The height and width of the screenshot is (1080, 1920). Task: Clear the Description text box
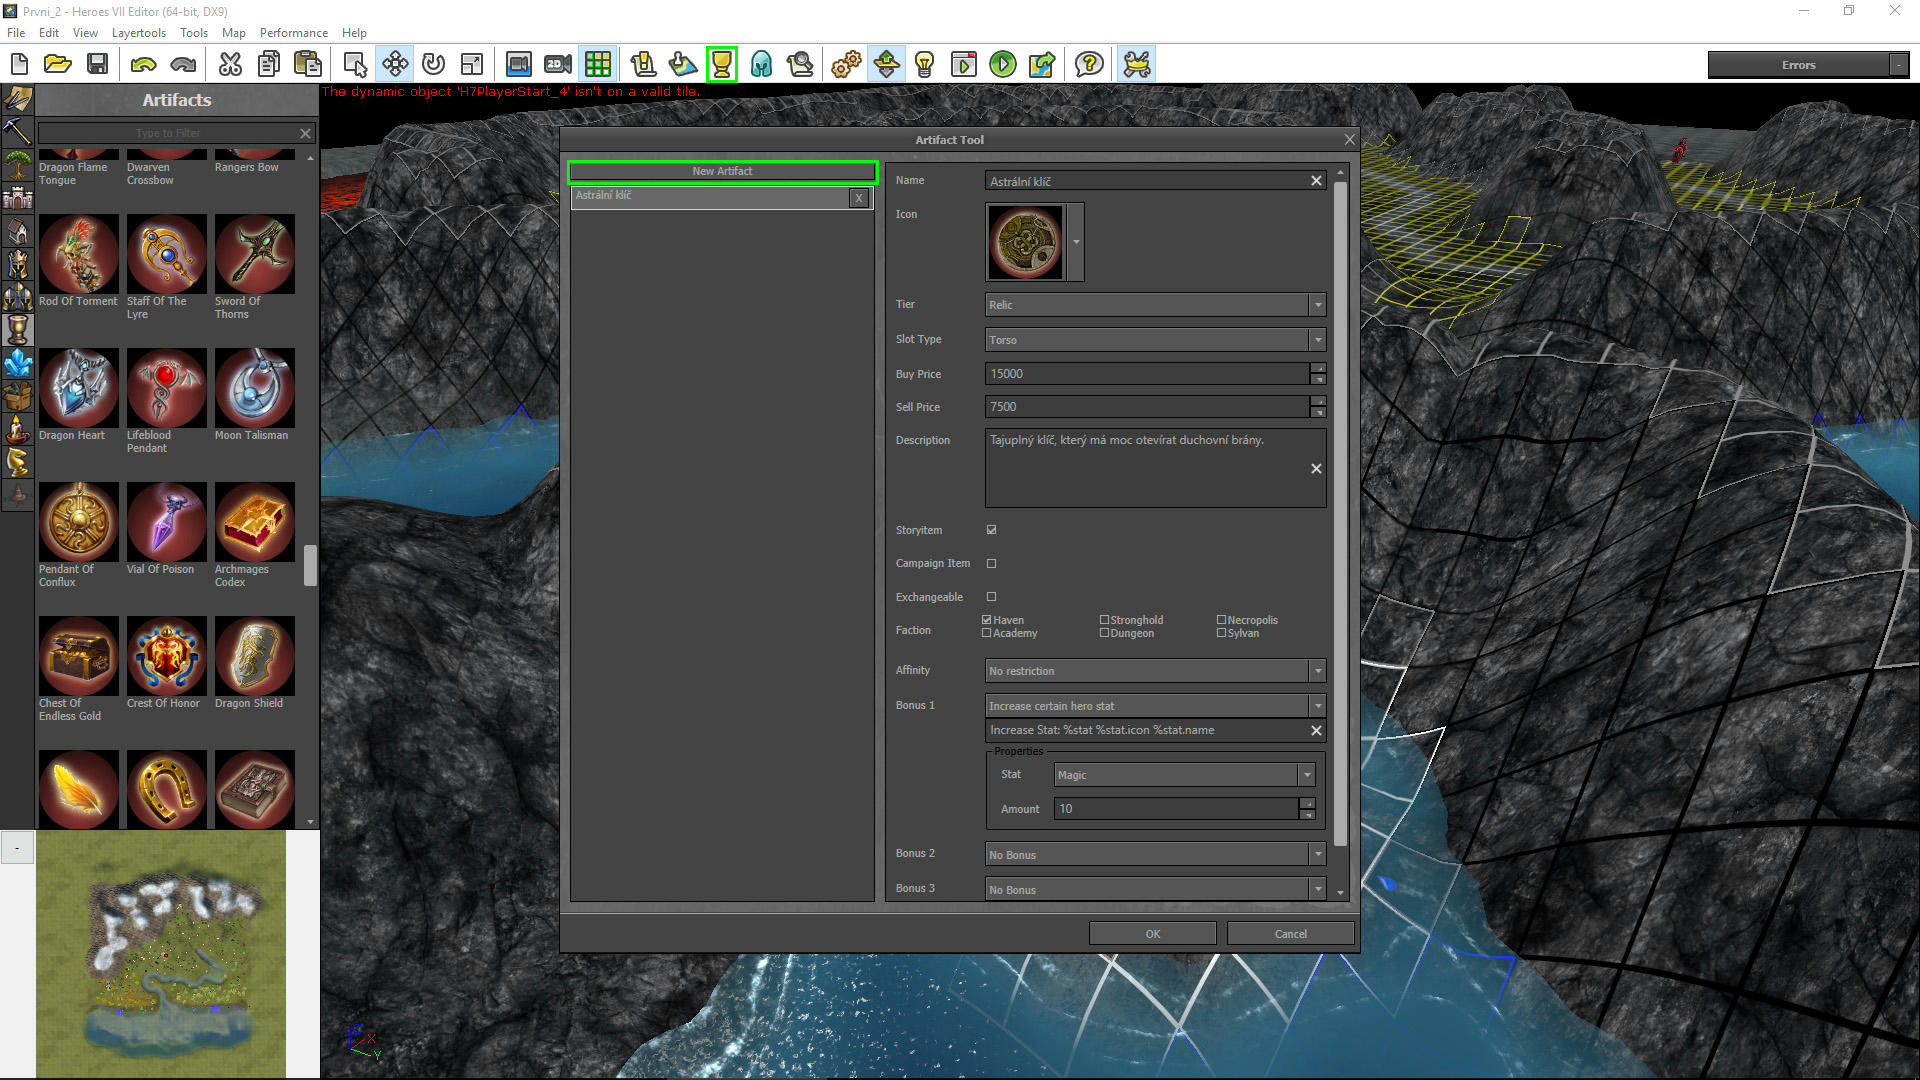coord(1316,469)
